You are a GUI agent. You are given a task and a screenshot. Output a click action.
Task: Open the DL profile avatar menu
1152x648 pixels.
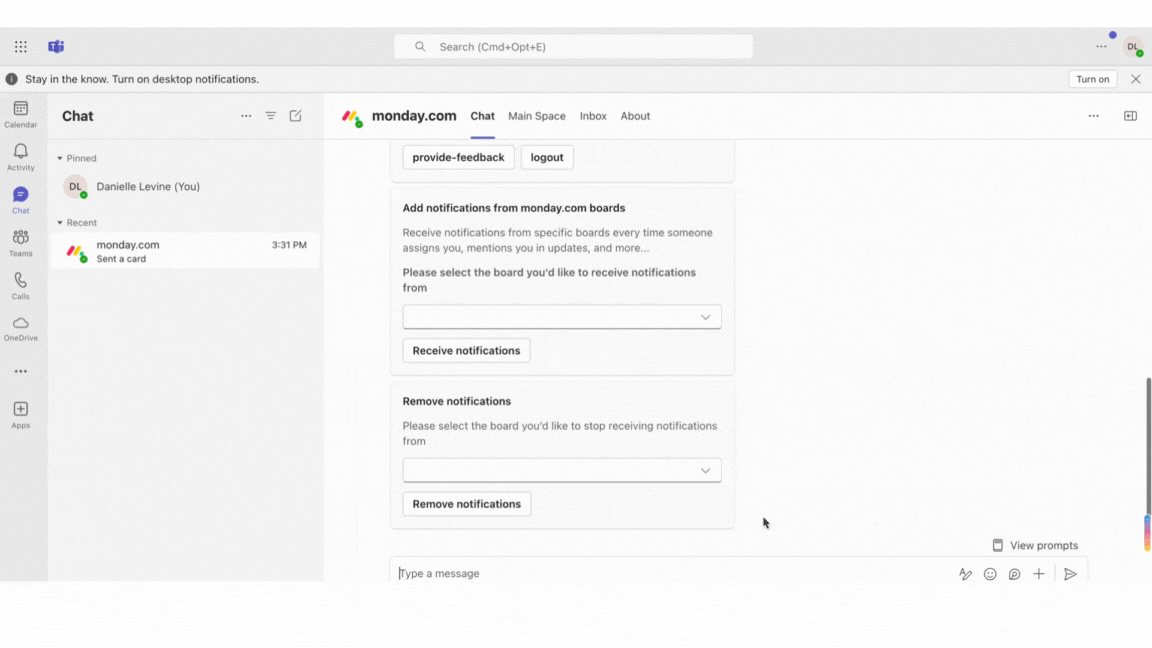[1133, 47]
